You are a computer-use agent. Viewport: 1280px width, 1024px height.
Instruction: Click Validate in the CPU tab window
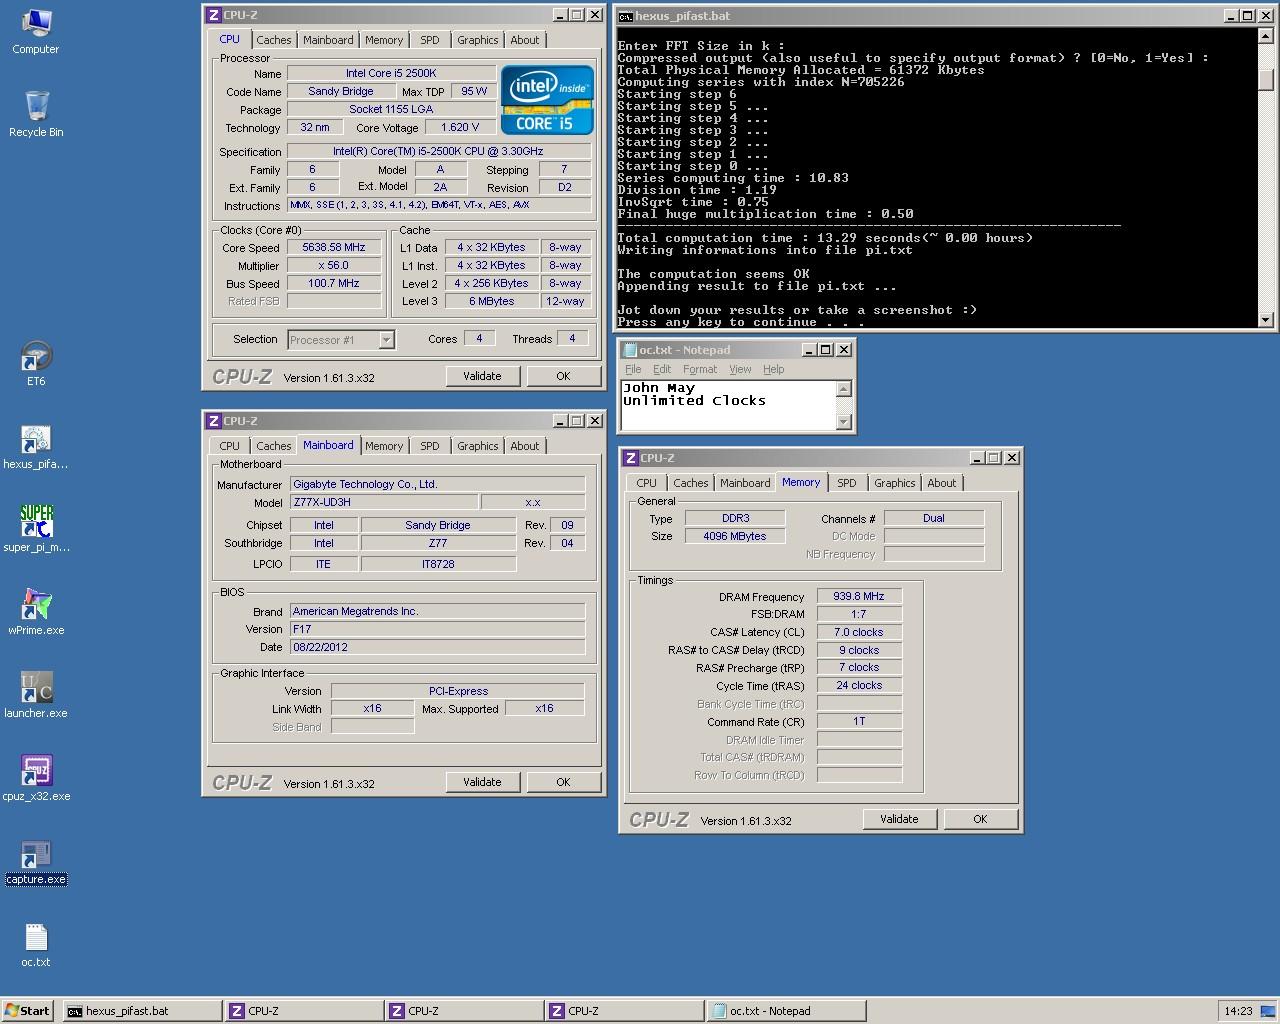482,376
